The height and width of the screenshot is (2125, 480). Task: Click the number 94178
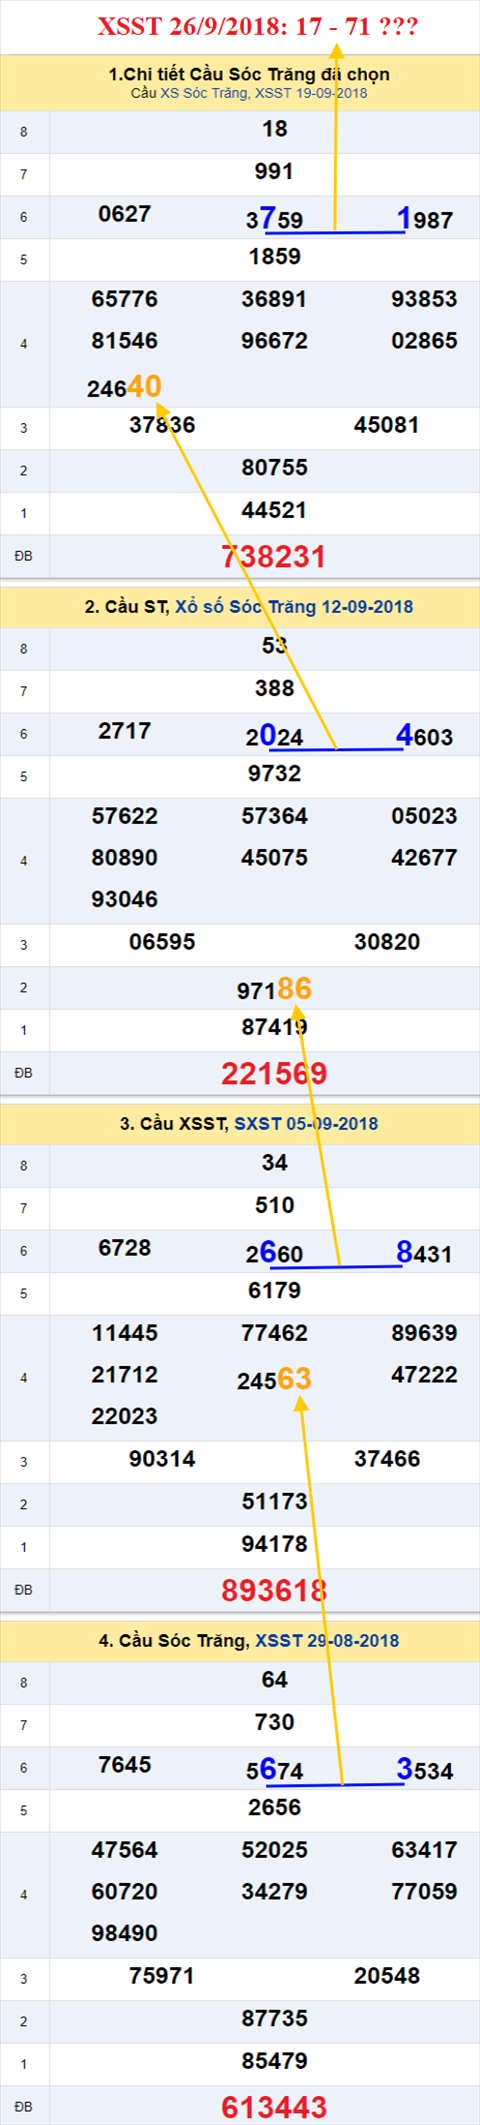(275, 1544)
